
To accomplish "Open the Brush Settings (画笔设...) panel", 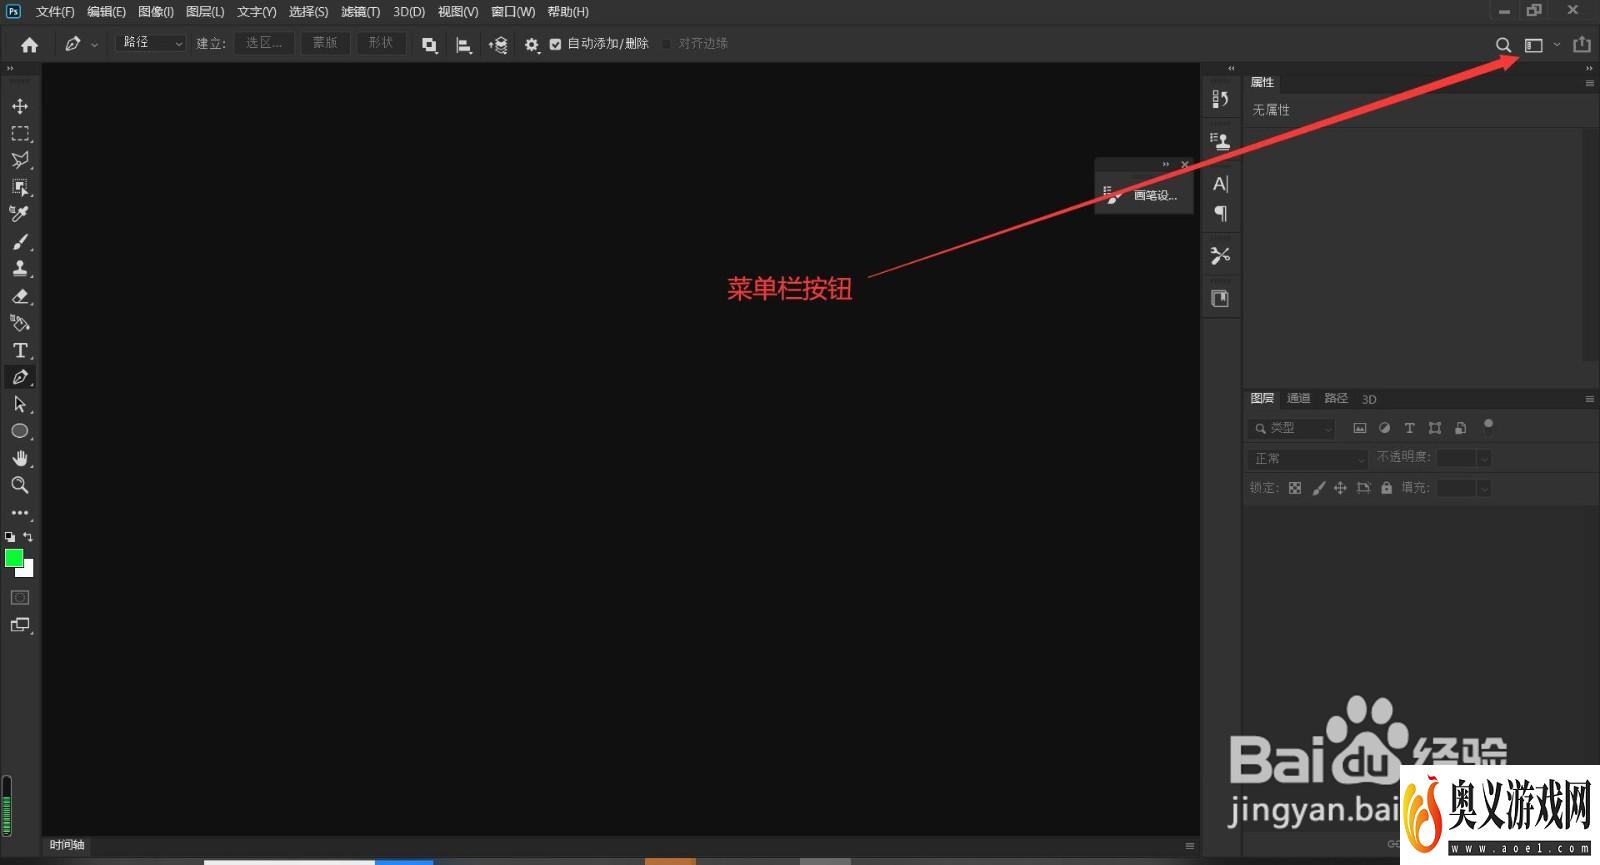I will pos(1143,195).
